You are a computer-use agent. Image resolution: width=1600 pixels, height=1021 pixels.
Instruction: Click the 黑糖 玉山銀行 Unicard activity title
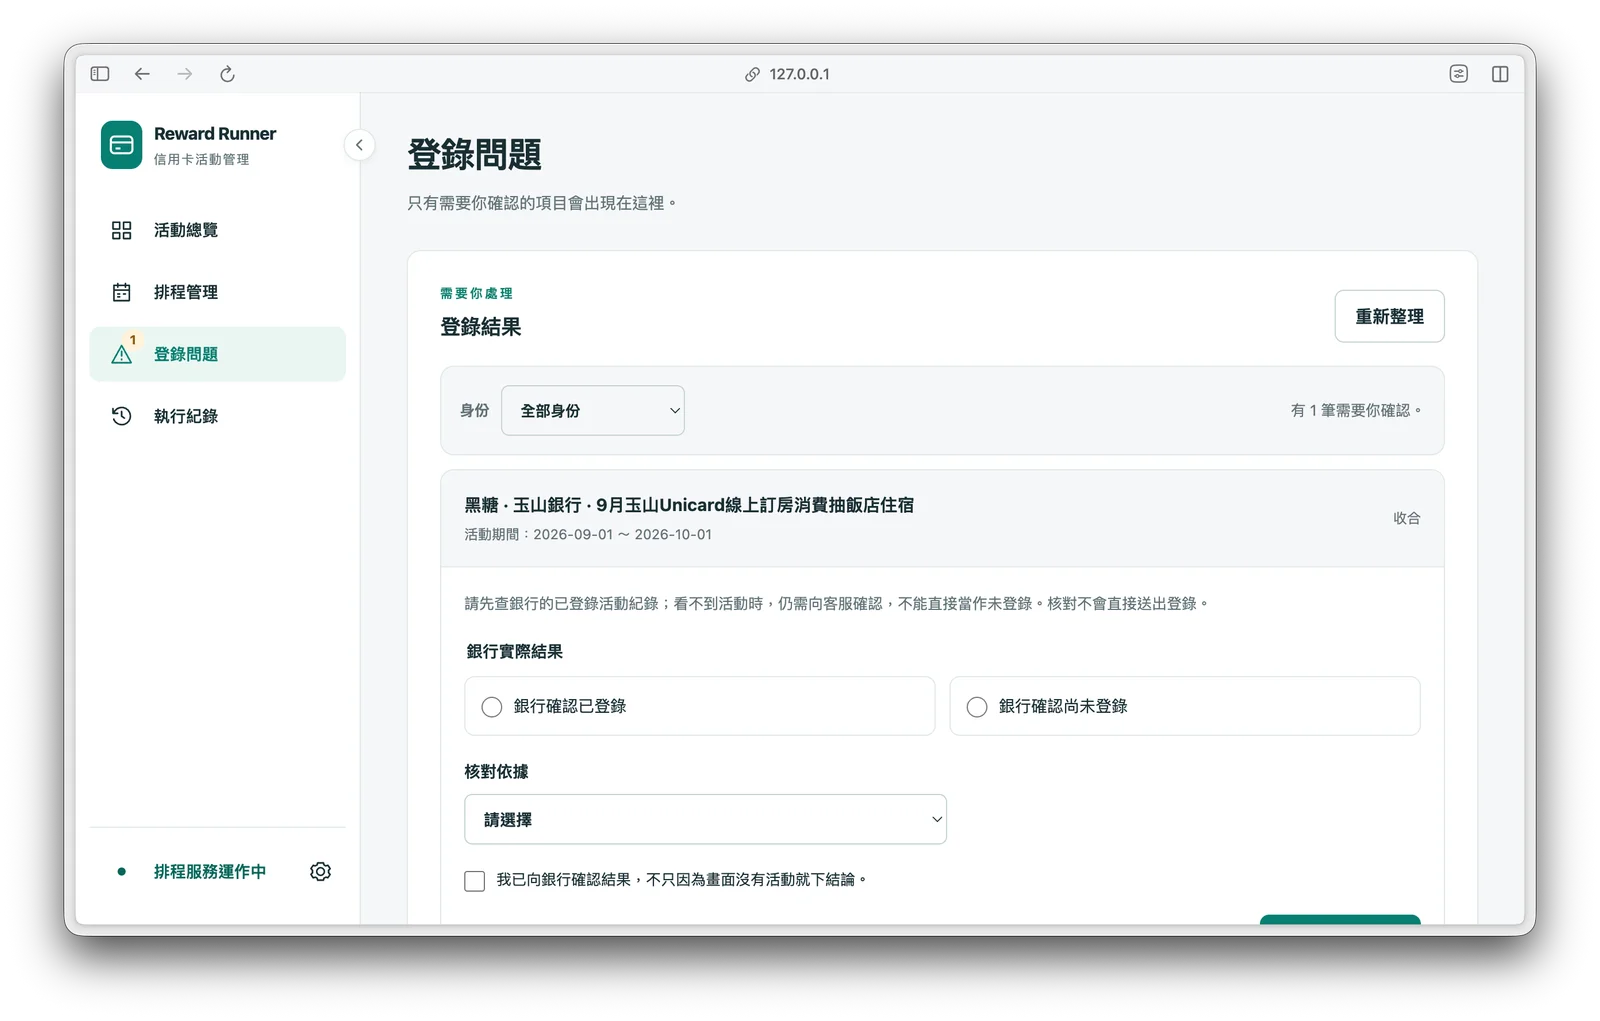click(x=689, y=505)
